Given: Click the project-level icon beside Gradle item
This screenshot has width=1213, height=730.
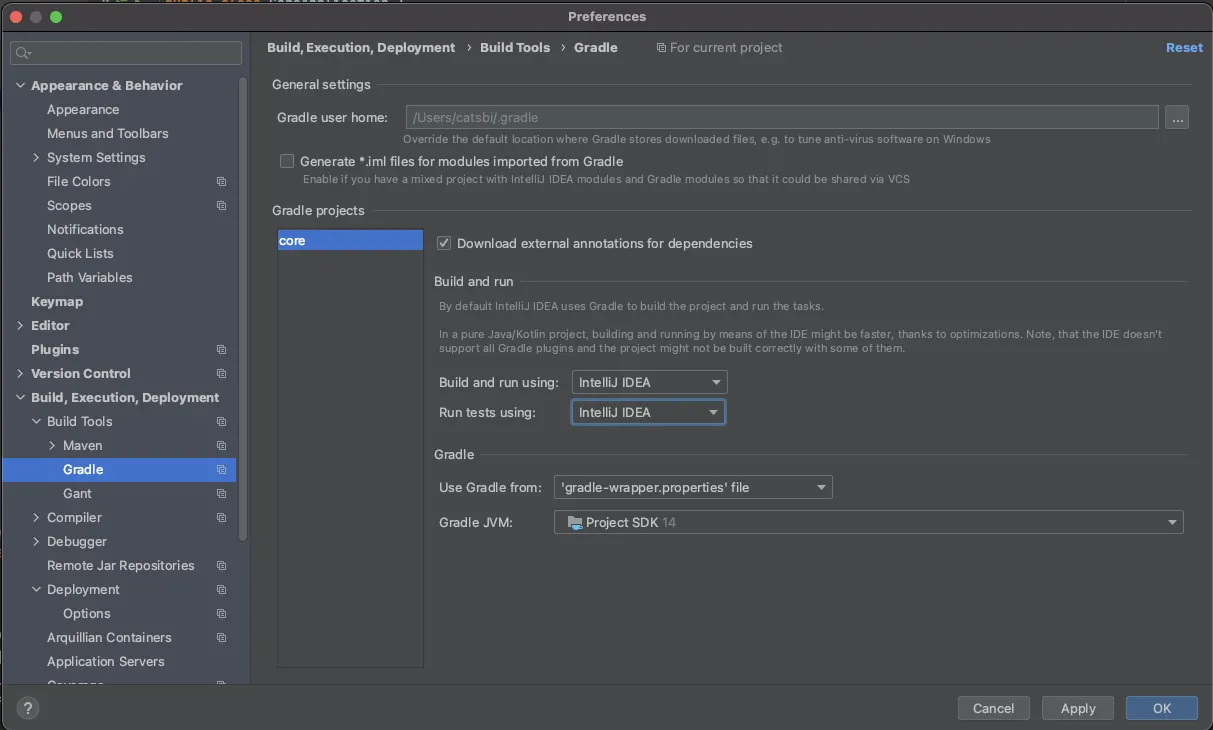Looking at the screenshot, I should pos(222,470).
